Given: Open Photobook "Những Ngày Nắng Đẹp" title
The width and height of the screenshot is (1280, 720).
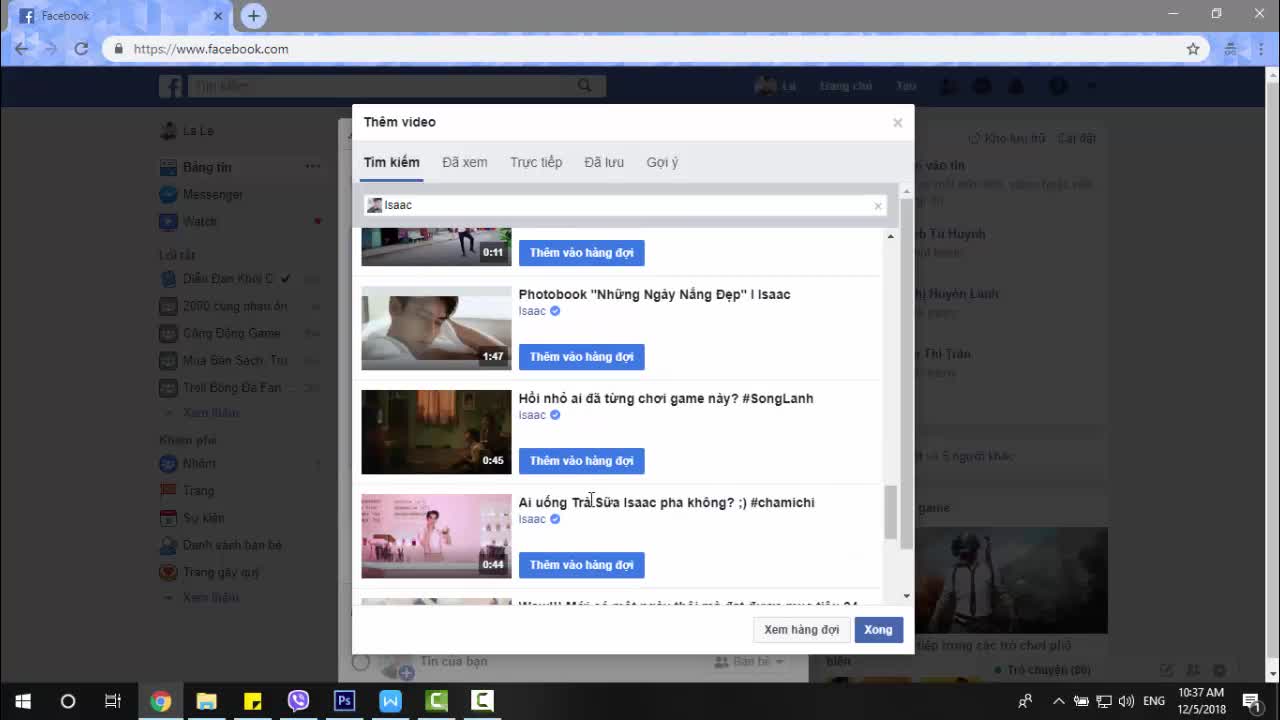Looking at the screenshot, I should pos(654,294).
